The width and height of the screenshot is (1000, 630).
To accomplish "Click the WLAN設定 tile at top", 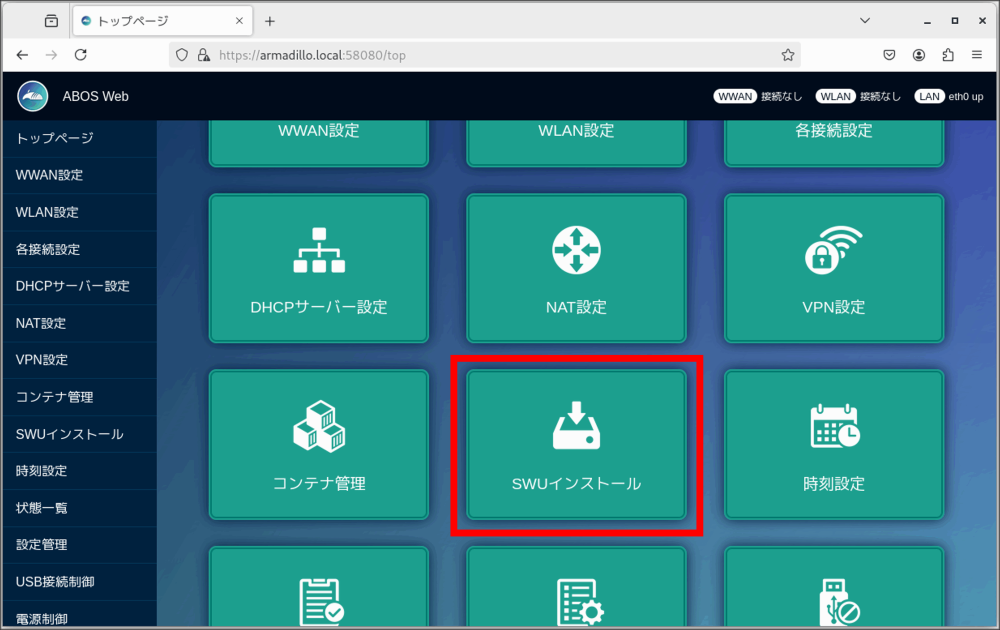I will (x=576, y=135).
